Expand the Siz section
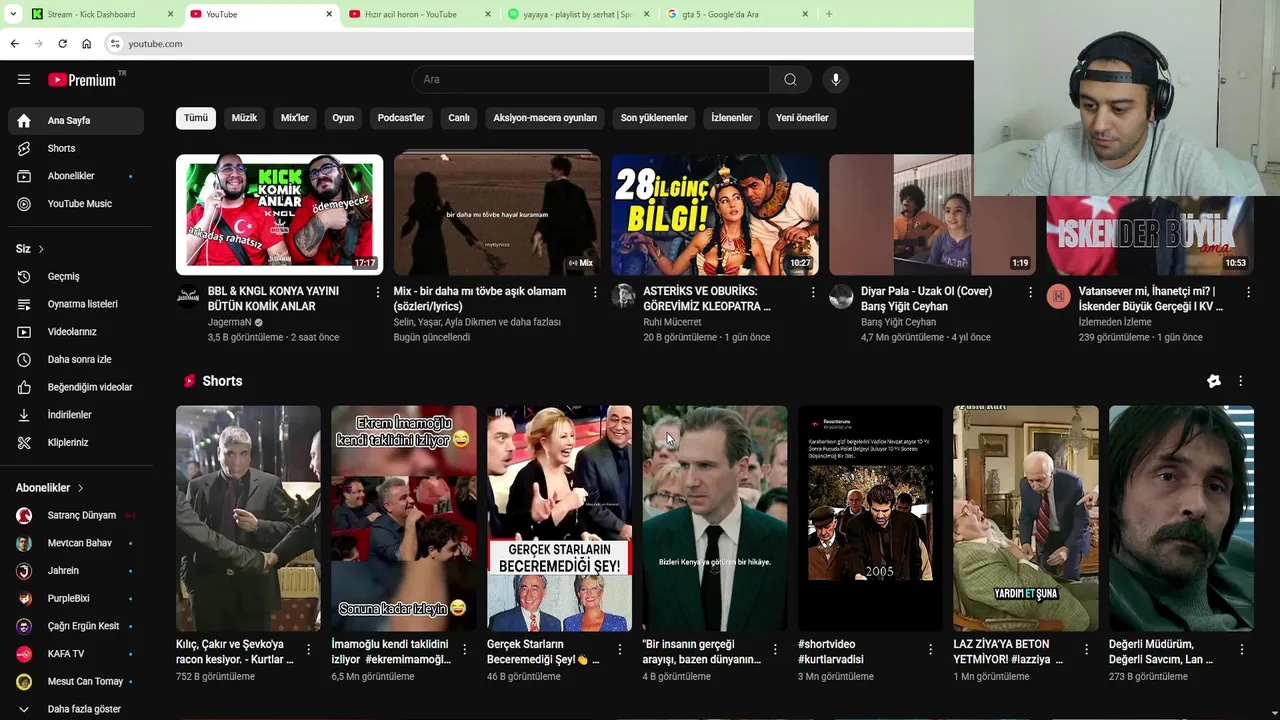This screenshot has height=720, width=1280. pyautogui.click(x=30, y=248)
